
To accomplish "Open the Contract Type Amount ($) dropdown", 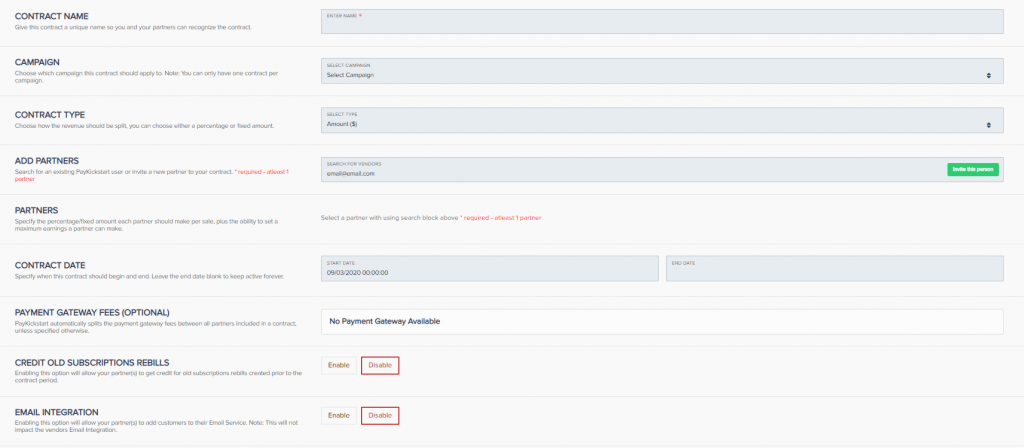I will click(x=650, y=121).
